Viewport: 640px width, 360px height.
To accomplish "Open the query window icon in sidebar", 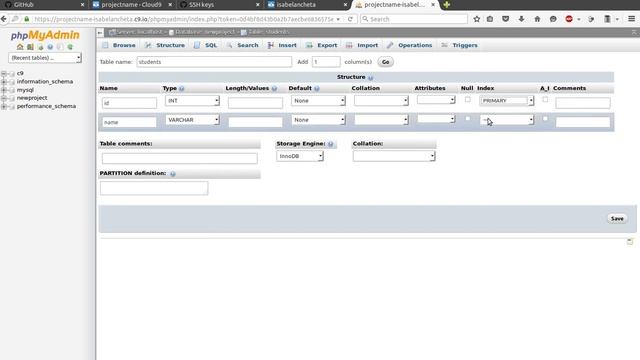I will tap(40, 47).
